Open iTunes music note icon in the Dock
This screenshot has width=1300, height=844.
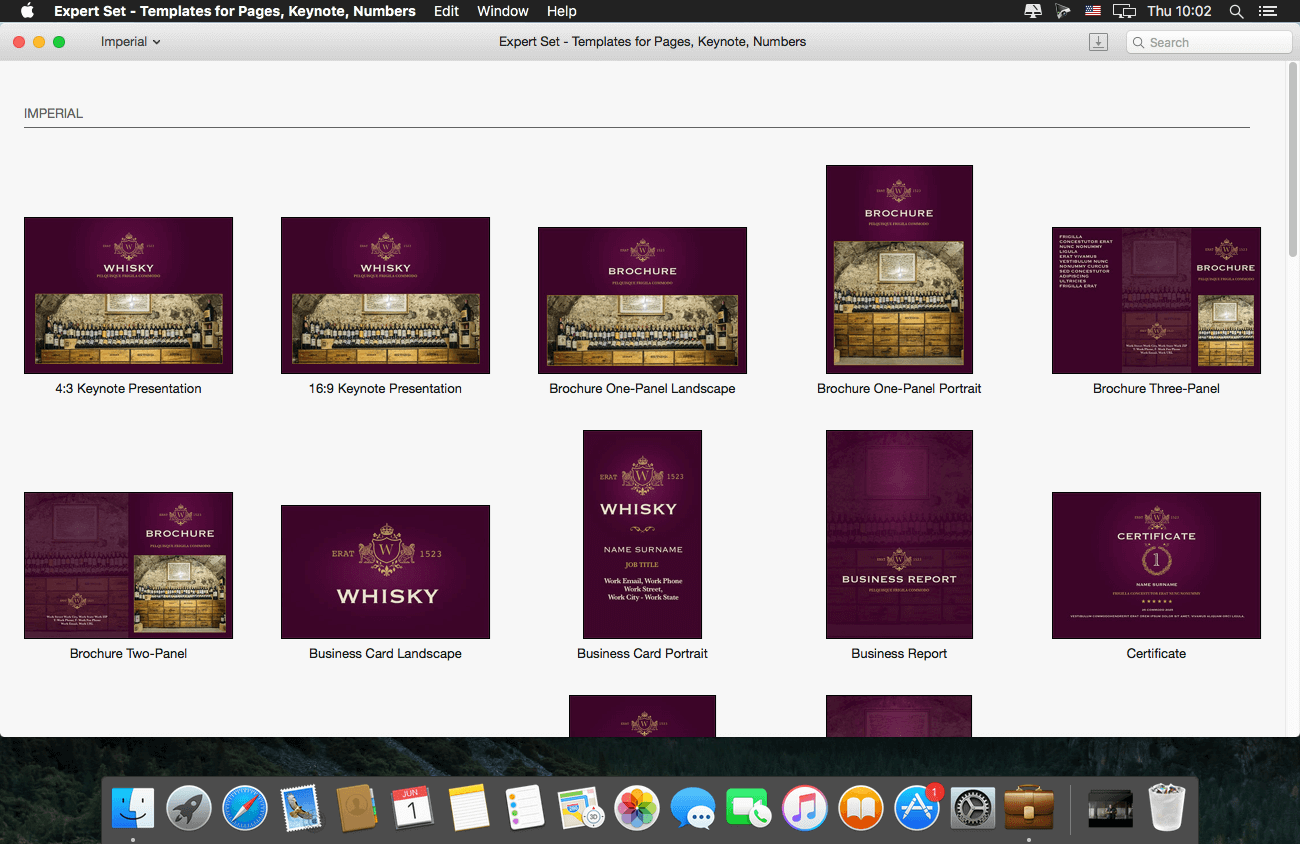point(805,808)
